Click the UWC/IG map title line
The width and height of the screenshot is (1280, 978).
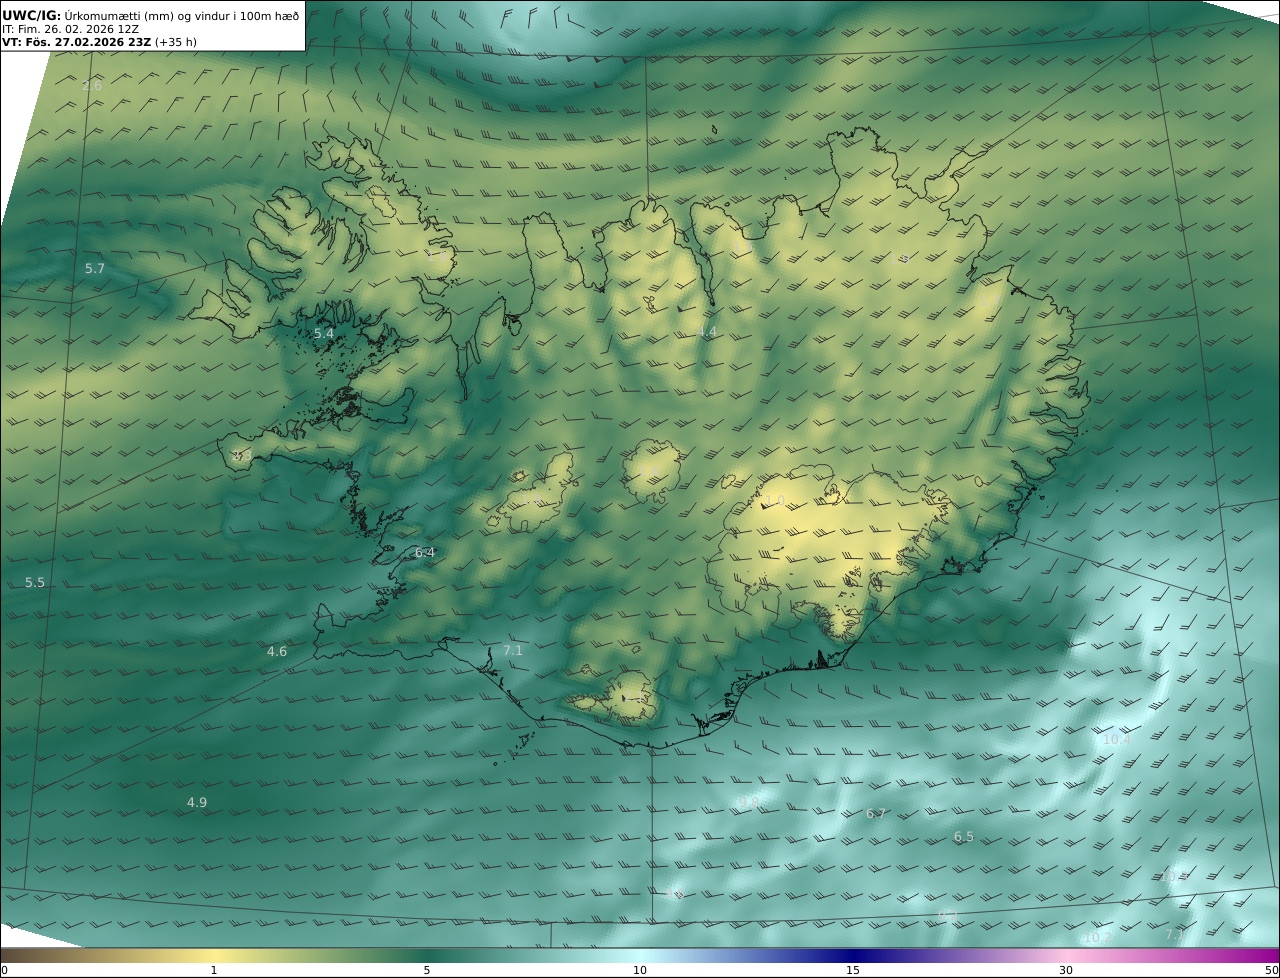pyautogui.click(x=151, y=15)
